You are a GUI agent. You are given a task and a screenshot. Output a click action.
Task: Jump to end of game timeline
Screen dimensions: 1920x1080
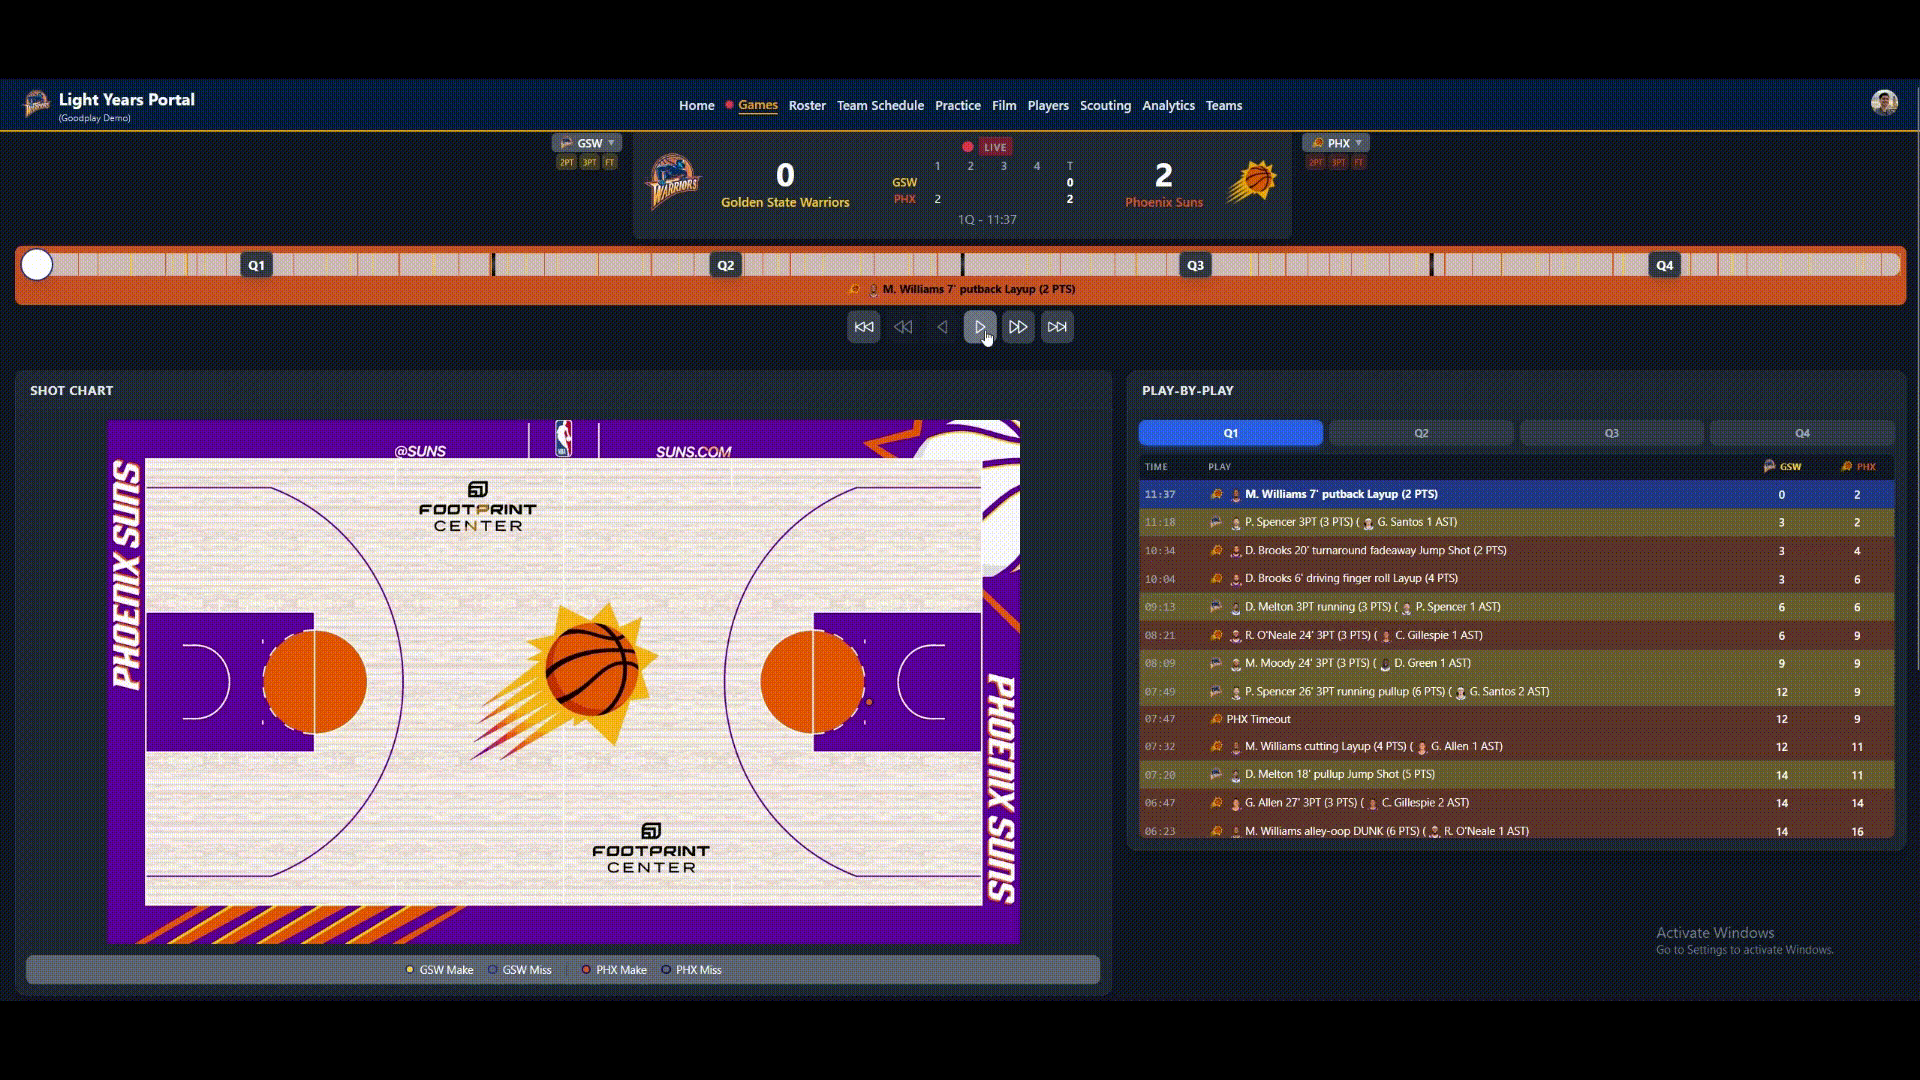click(x=1057, y=327)
